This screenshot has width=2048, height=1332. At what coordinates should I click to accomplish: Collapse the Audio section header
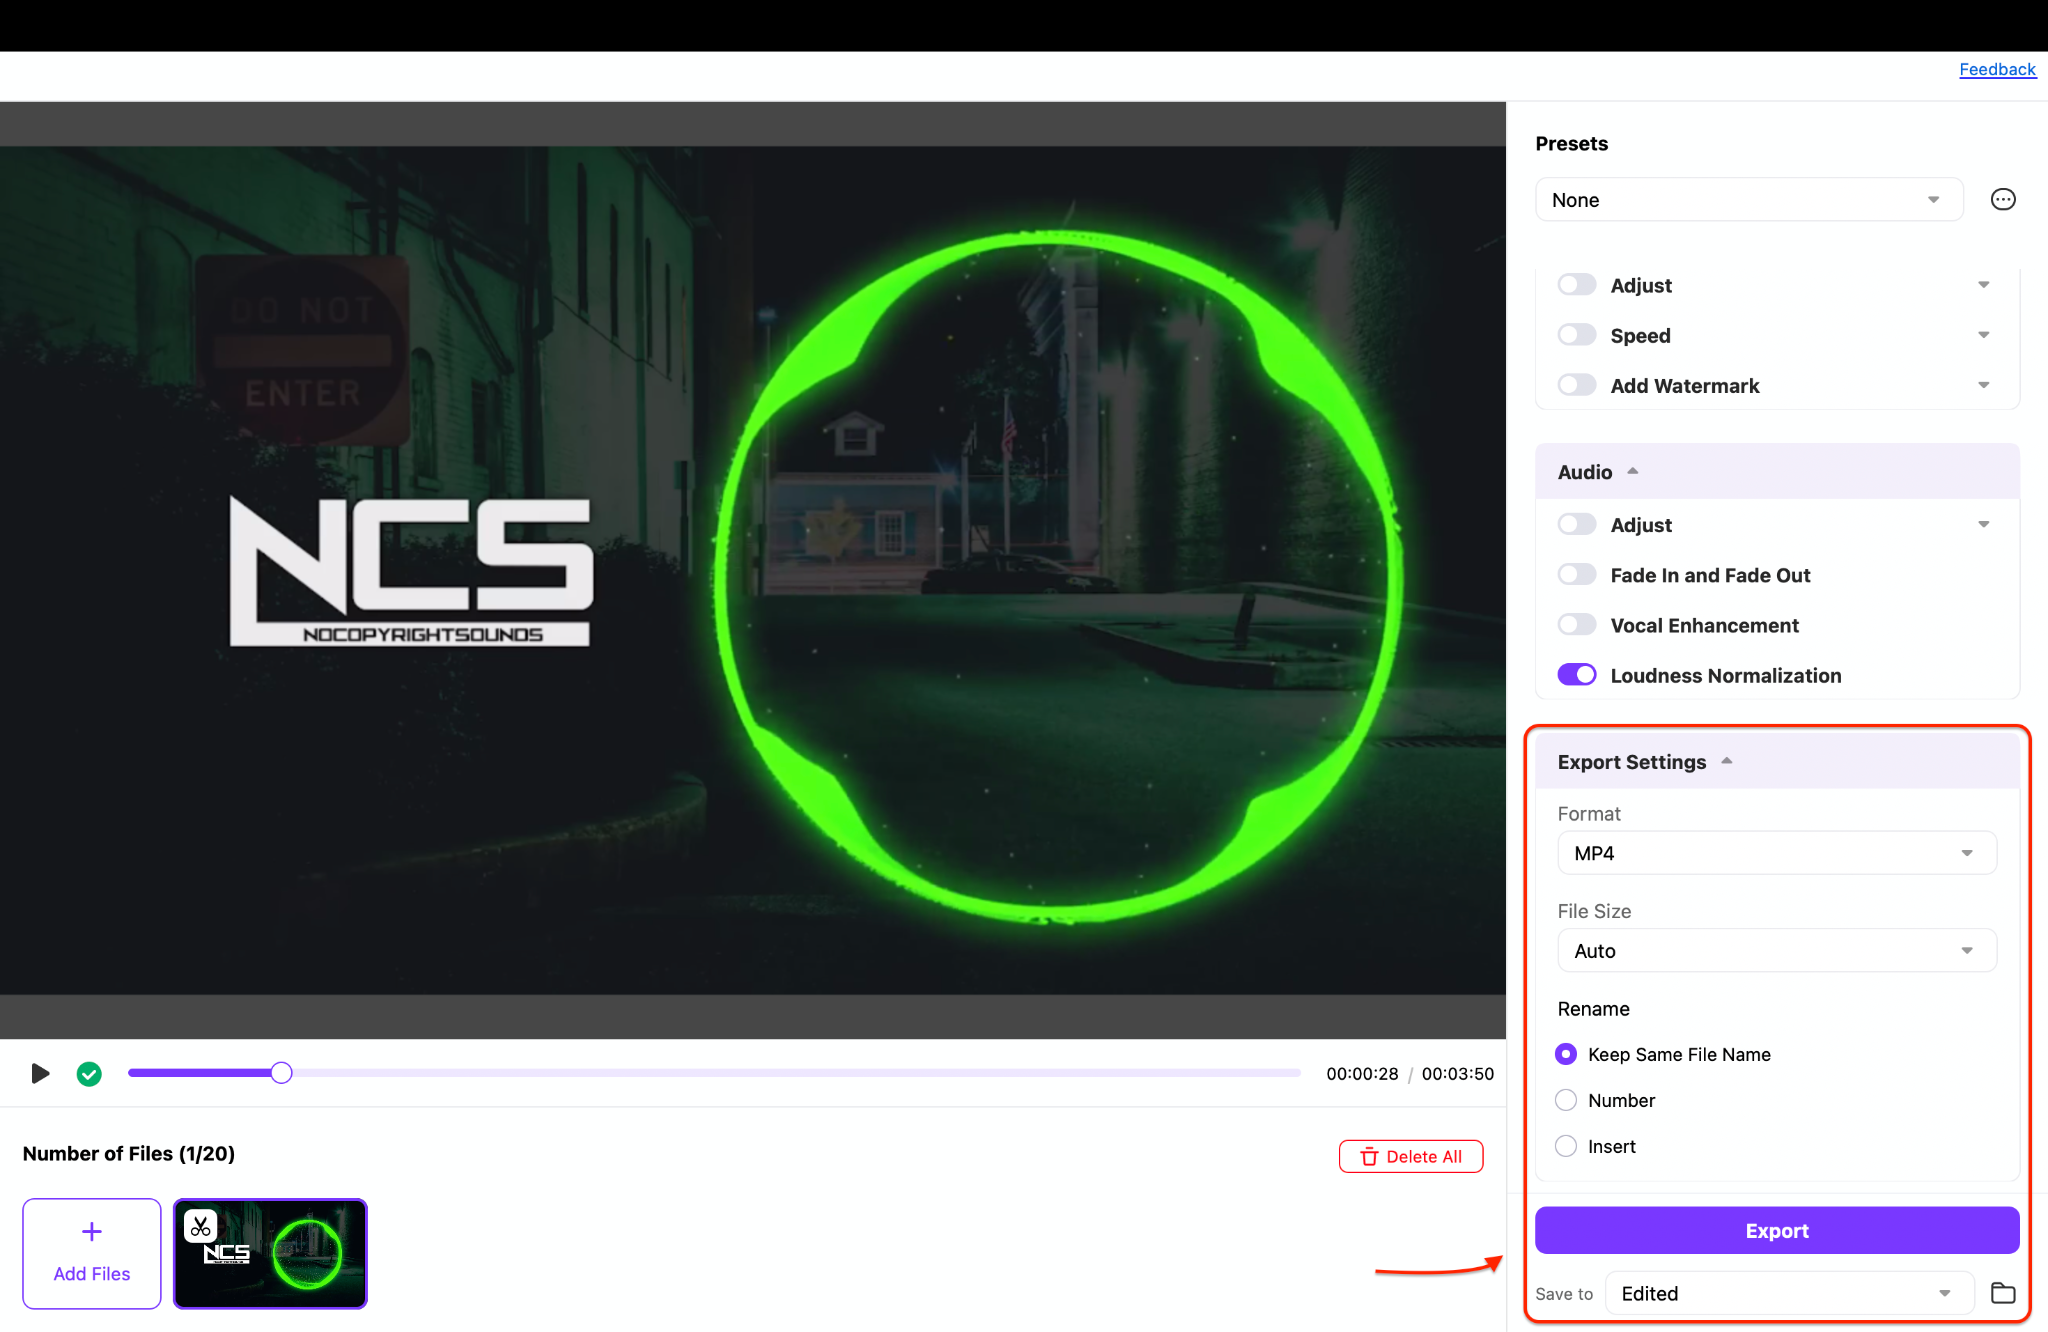(1777, 472)
